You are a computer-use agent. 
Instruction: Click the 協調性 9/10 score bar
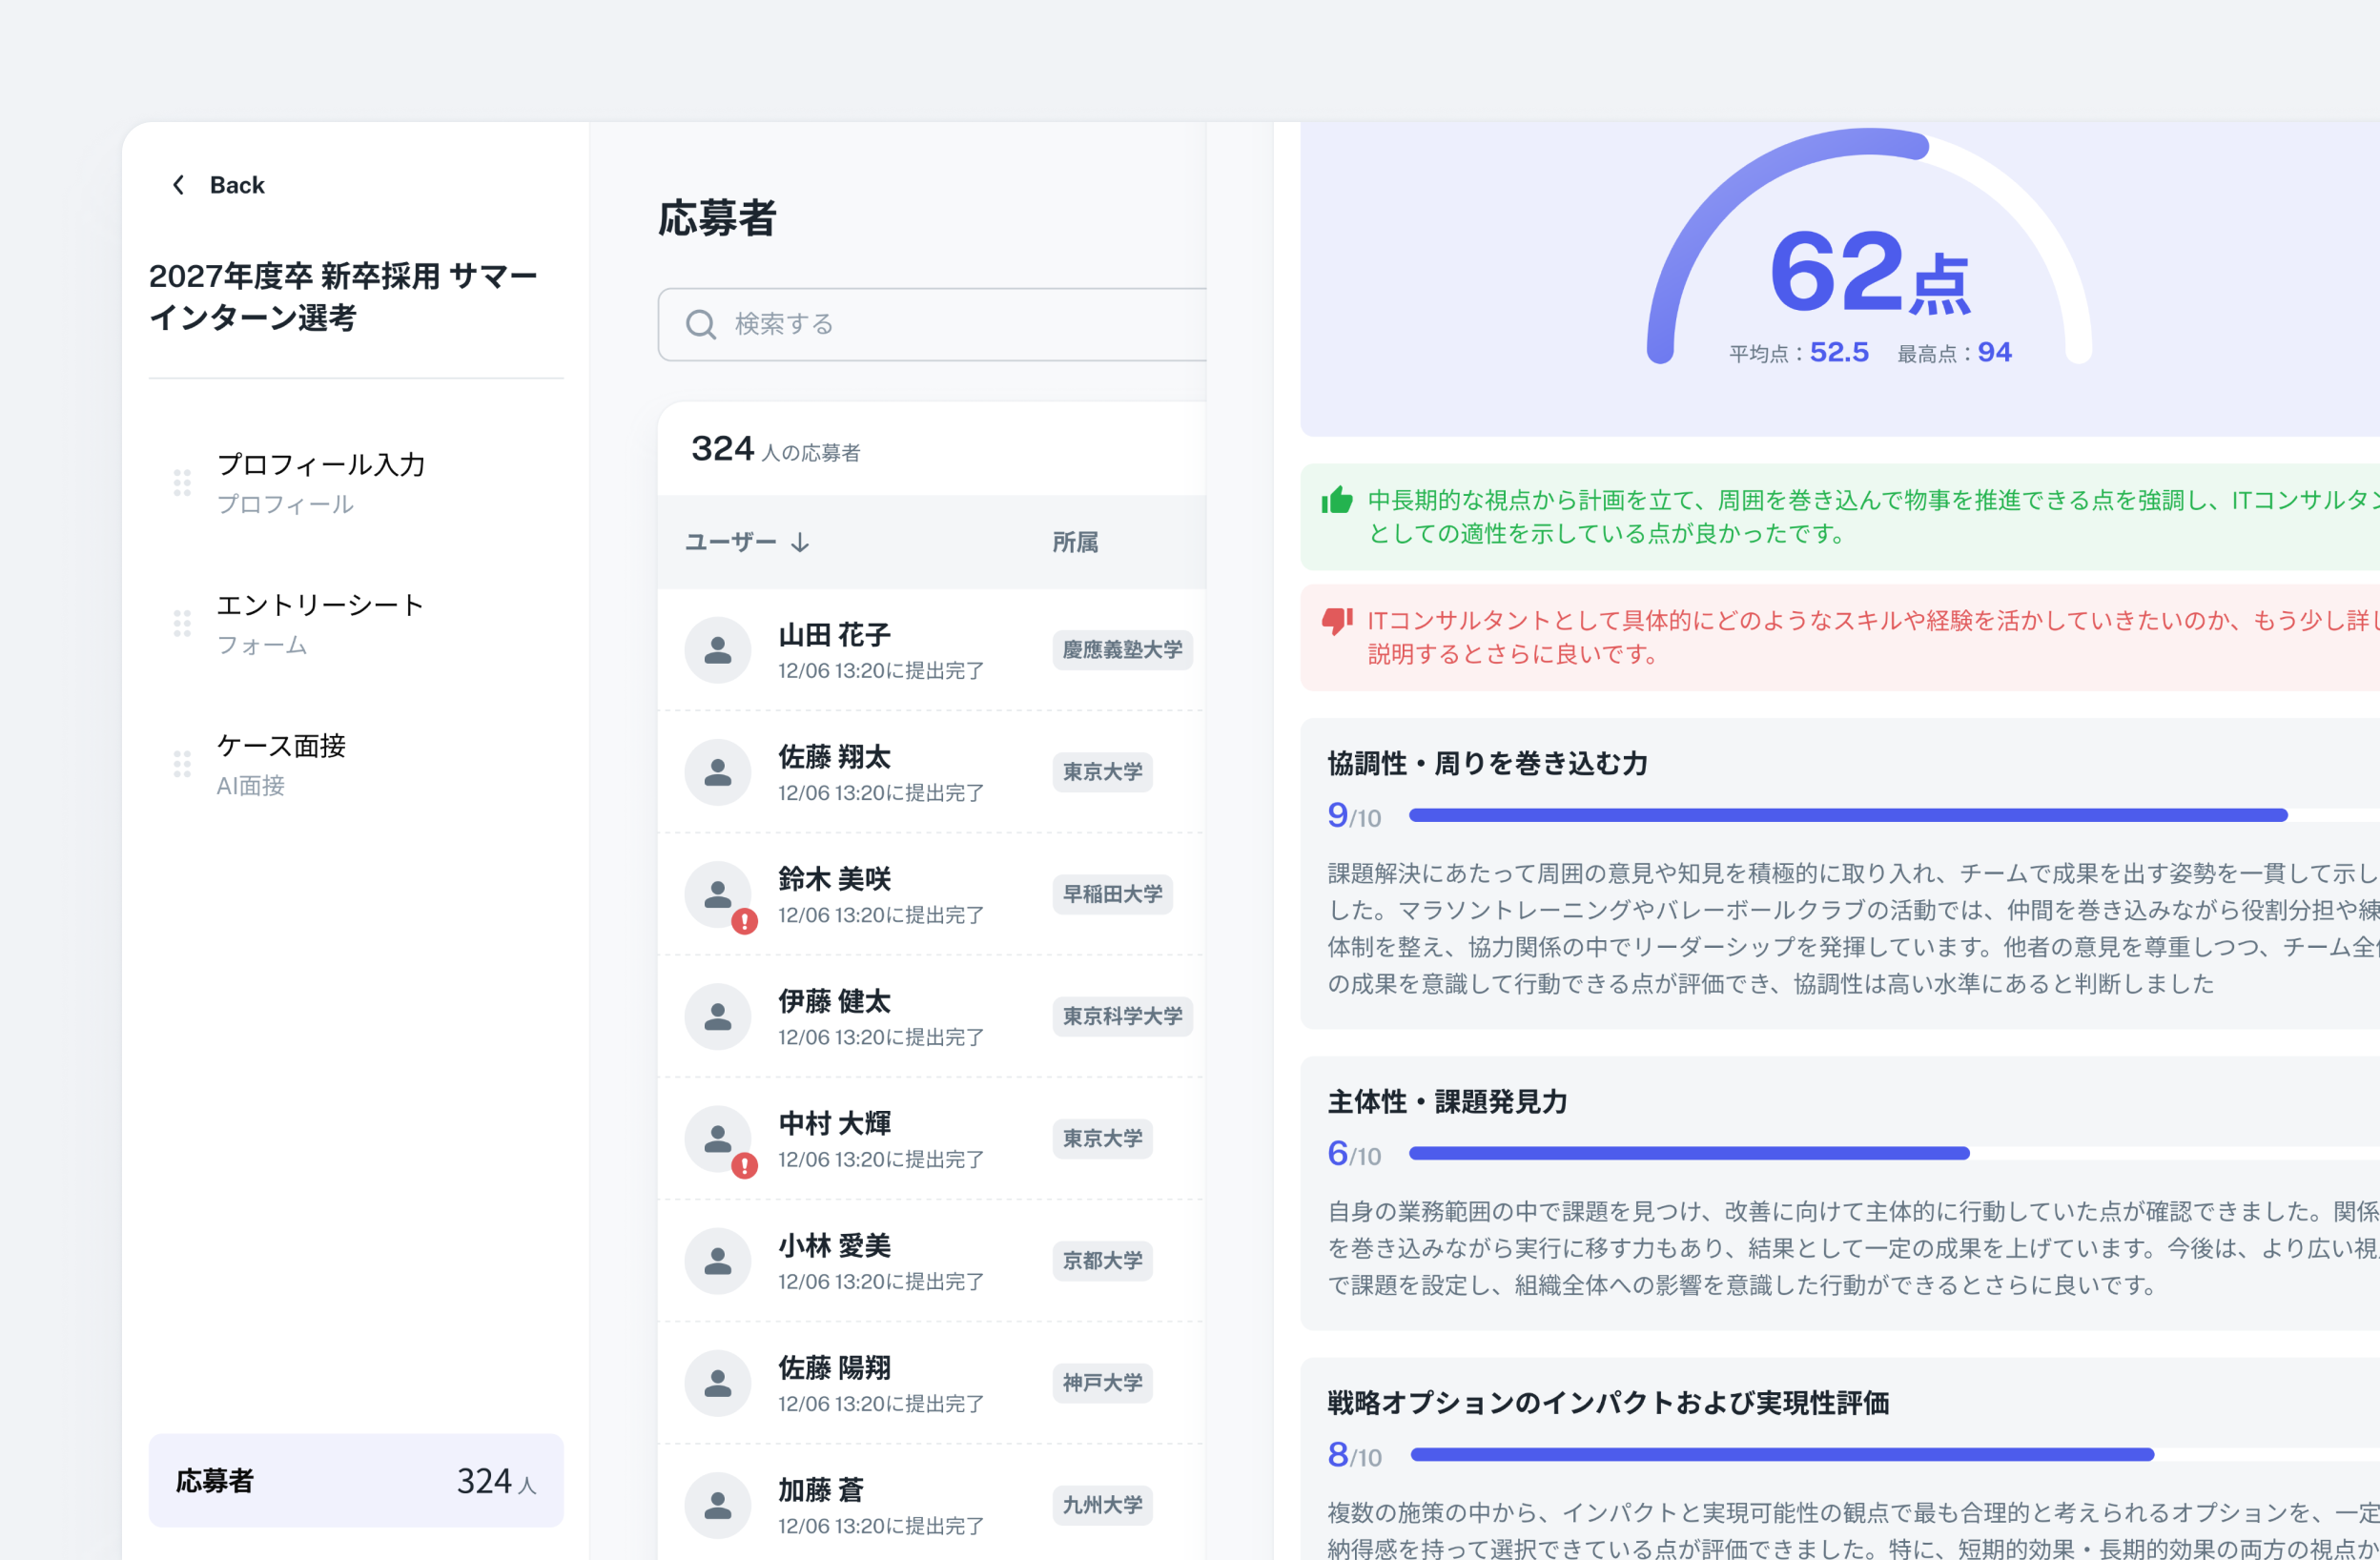coord(1848,815)
